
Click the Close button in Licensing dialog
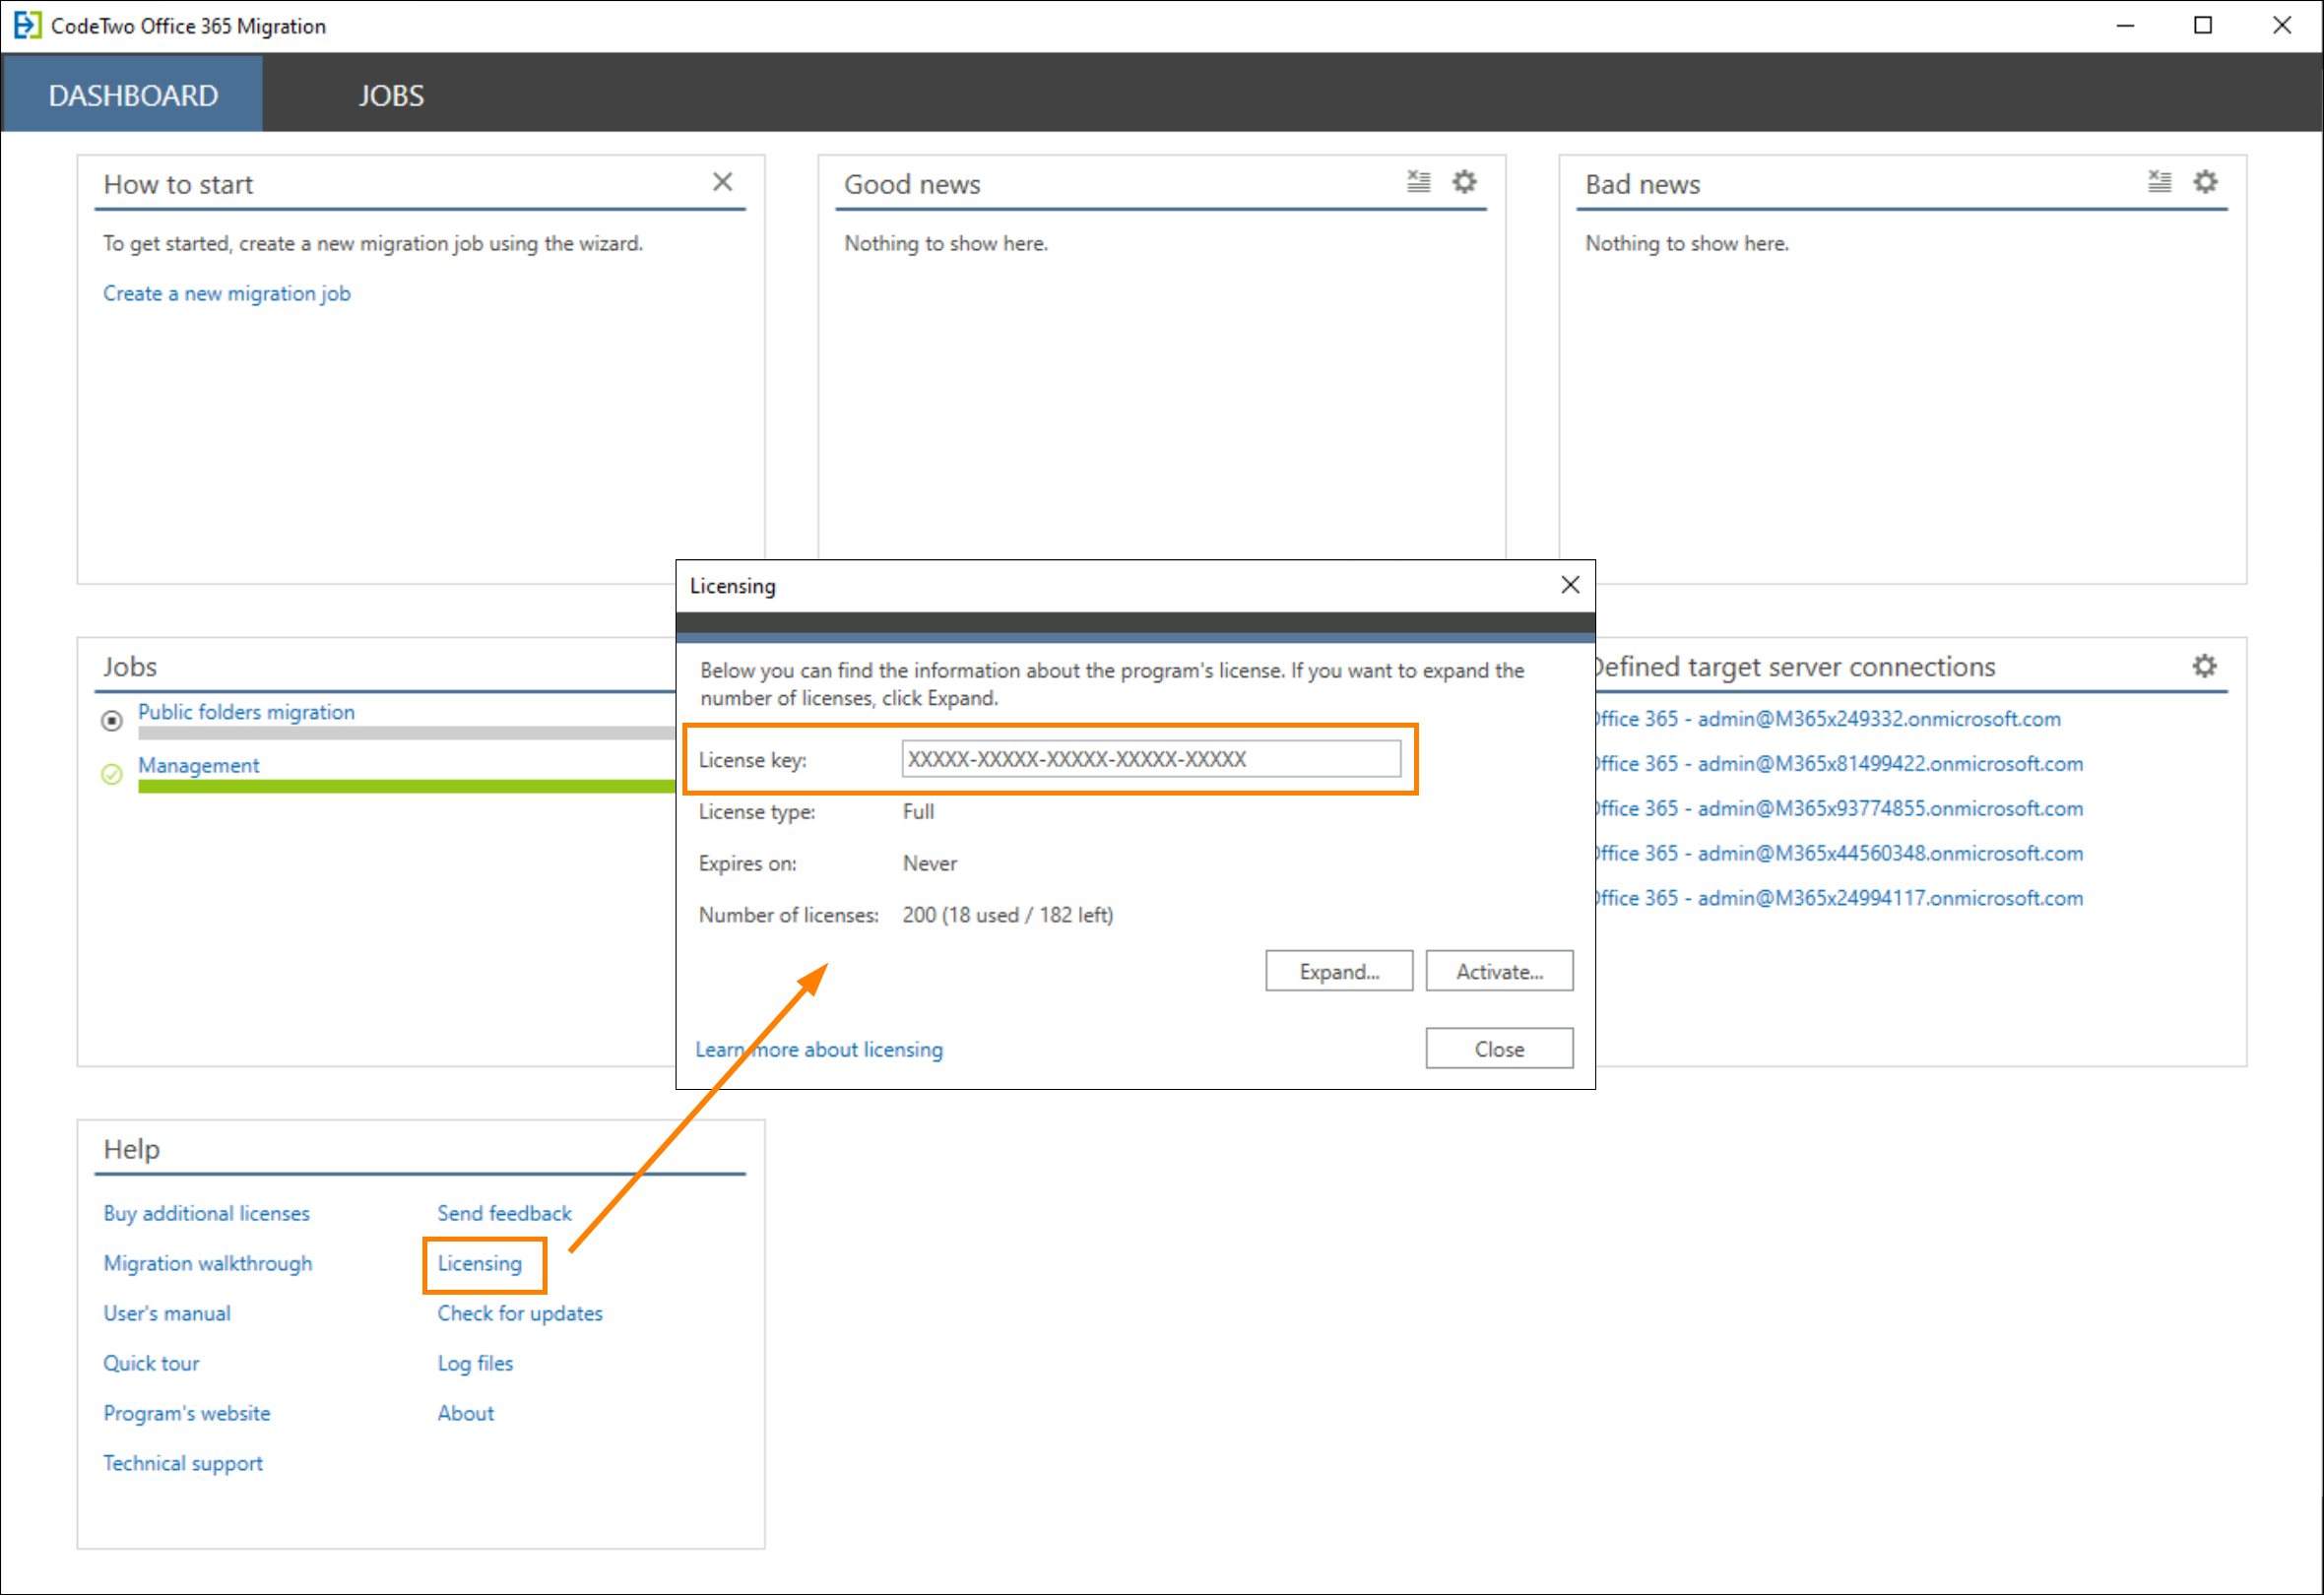(1499, 1049)
